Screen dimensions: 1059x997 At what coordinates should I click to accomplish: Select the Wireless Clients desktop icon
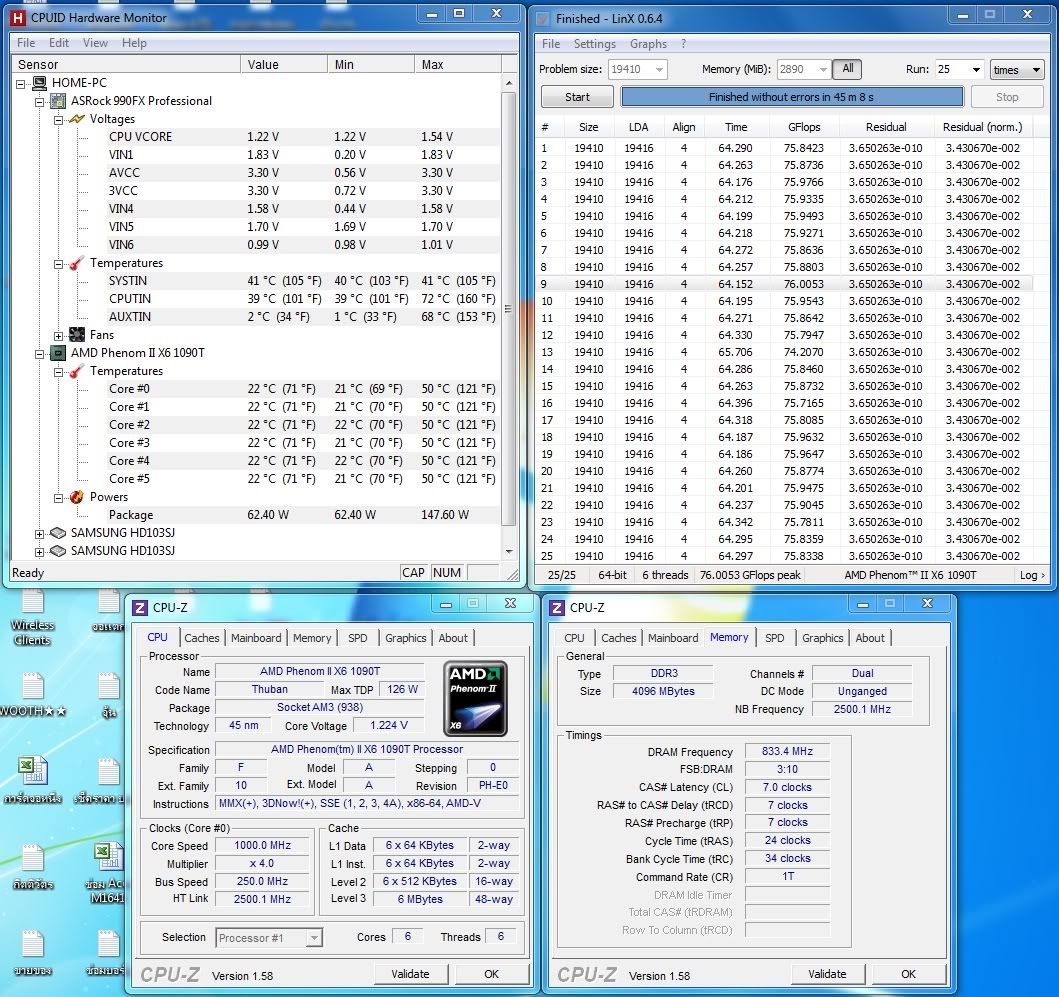click(x=32, y=617)
